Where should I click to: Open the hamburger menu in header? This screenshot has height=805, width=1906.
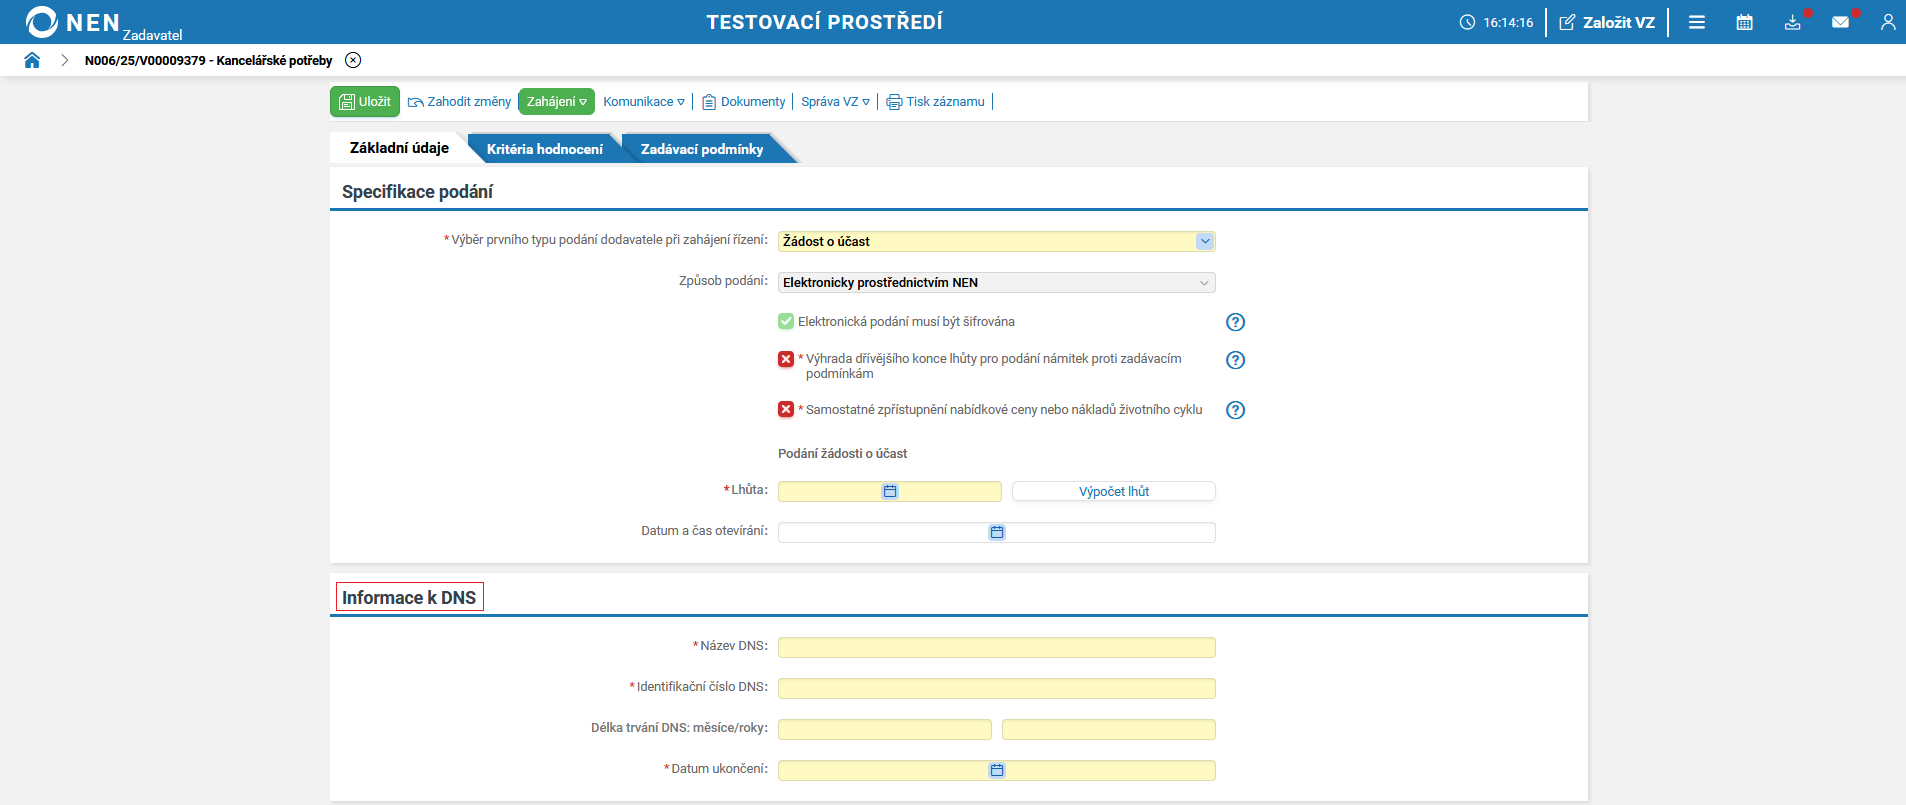pyautogui.click(x=1697, y=22)
